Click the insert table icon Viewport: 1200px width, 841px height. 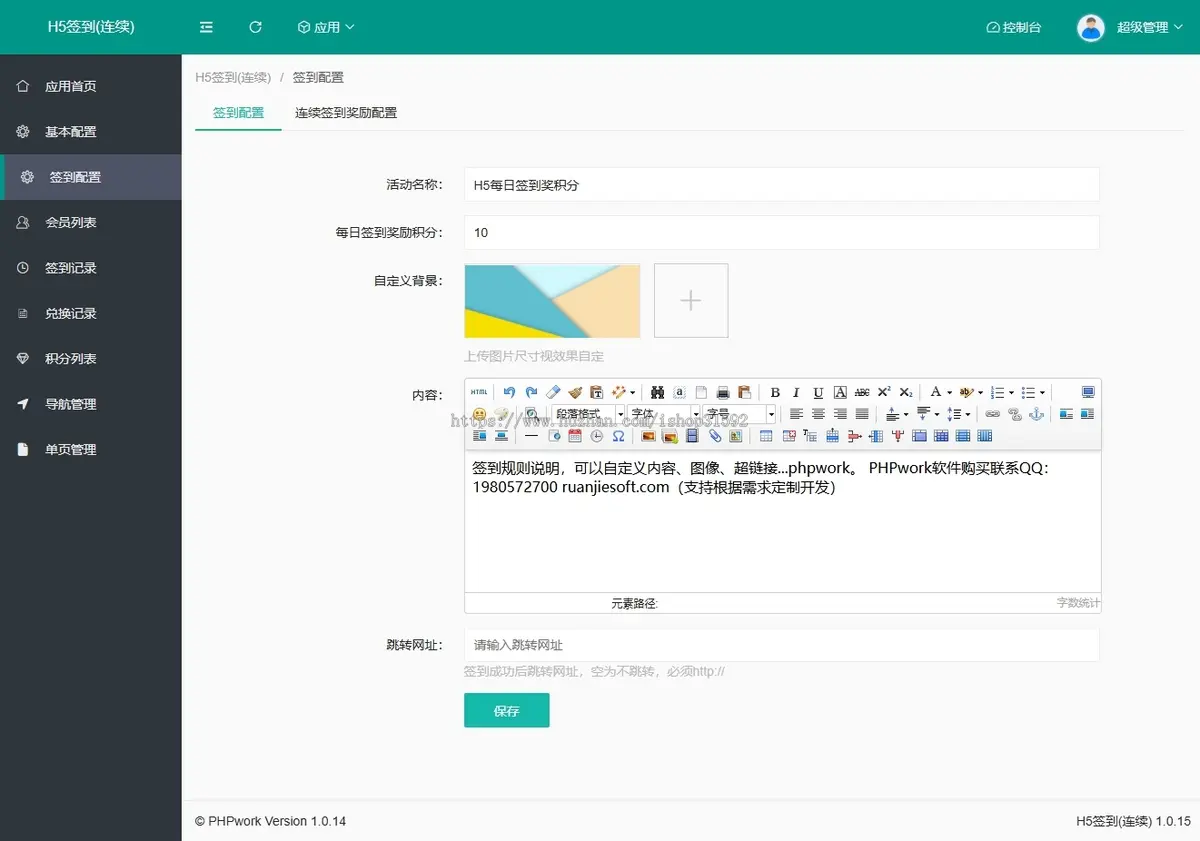pos(766,436)
